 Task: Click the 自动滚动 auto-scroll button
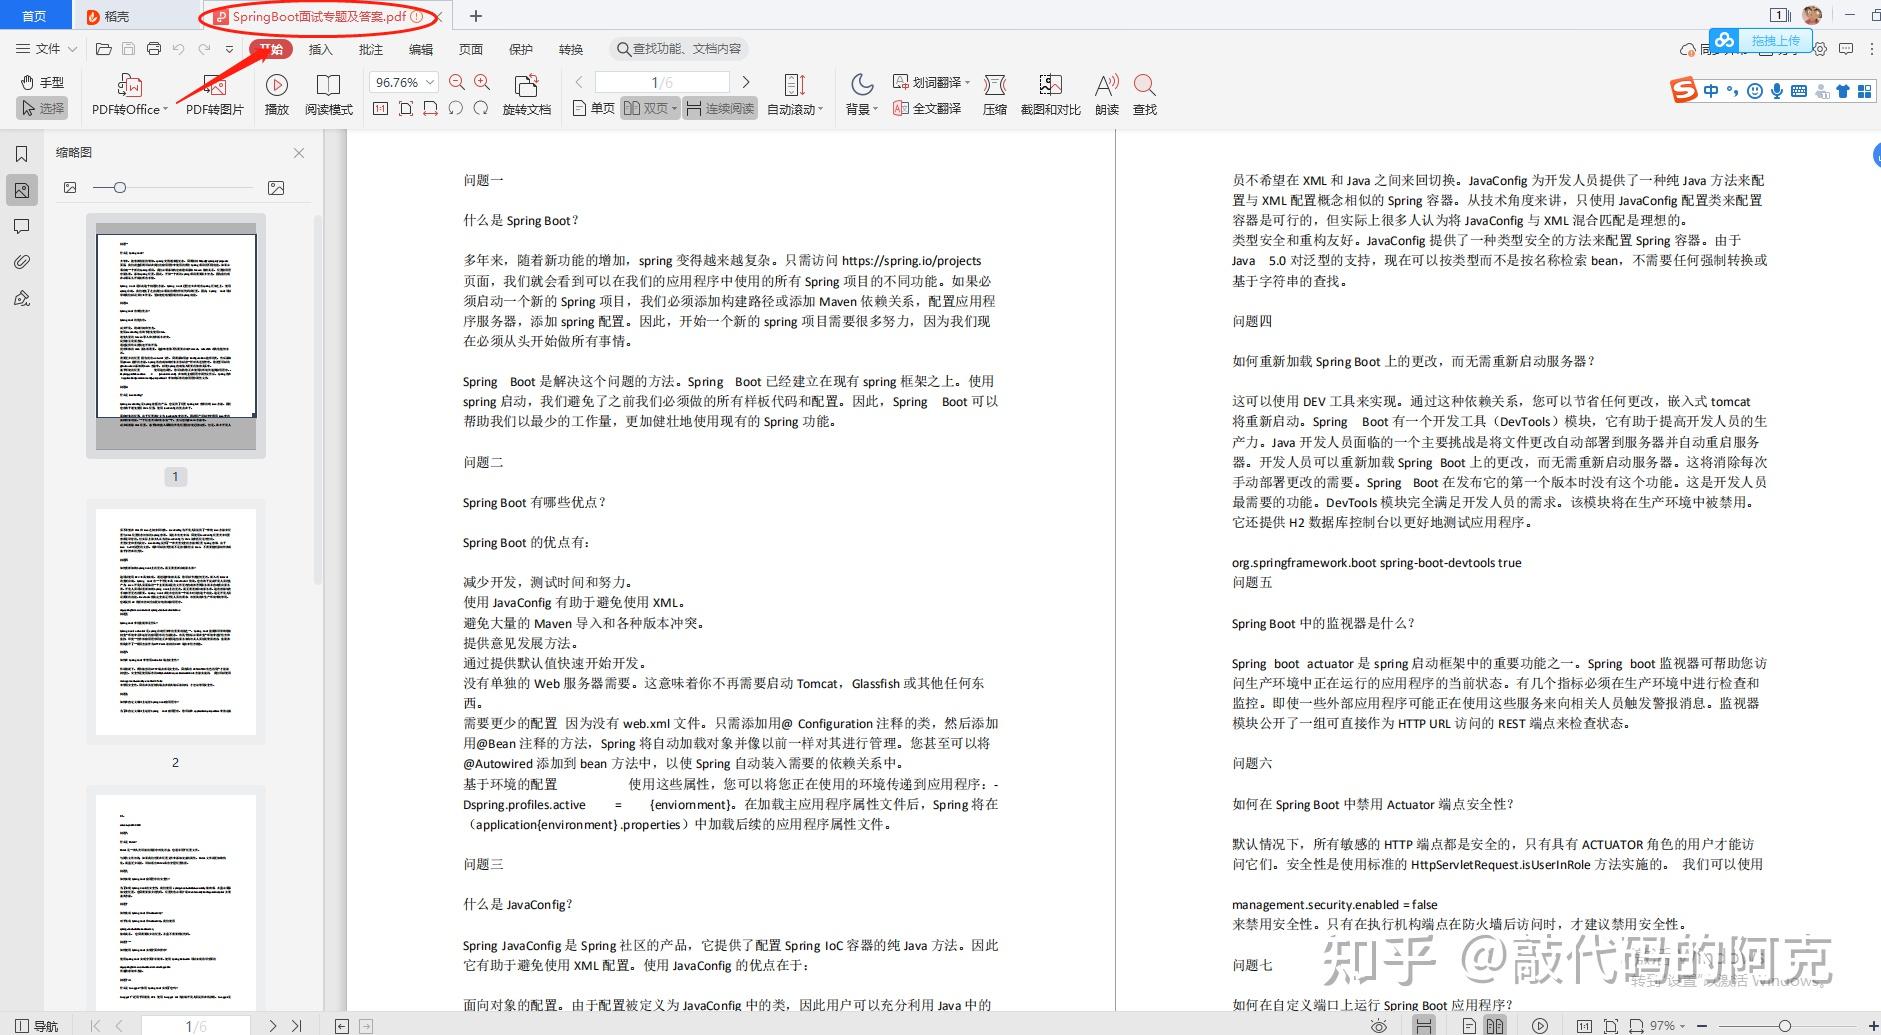click(793, 93)
